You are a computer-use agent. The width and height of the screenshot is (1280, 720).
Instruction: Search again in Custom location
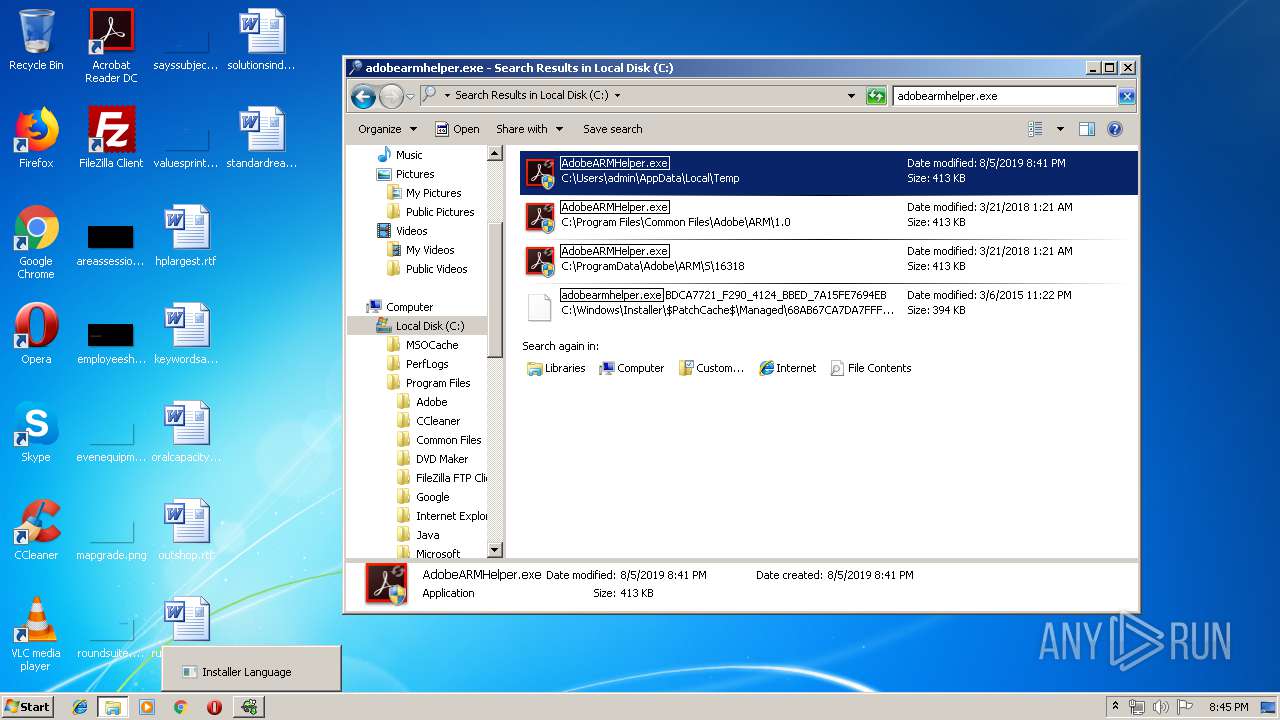[711, 368]
